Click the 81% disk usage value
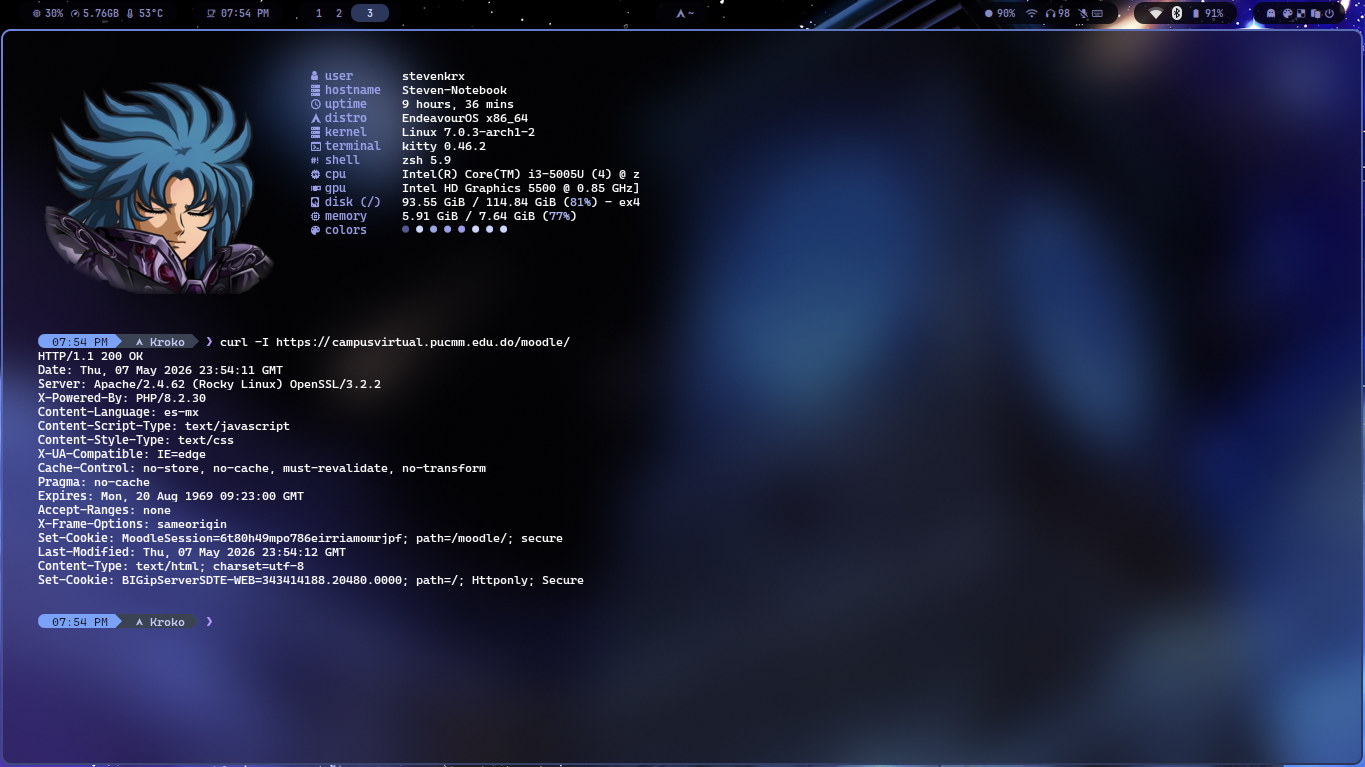1365x767 pixels. [581, 202]
